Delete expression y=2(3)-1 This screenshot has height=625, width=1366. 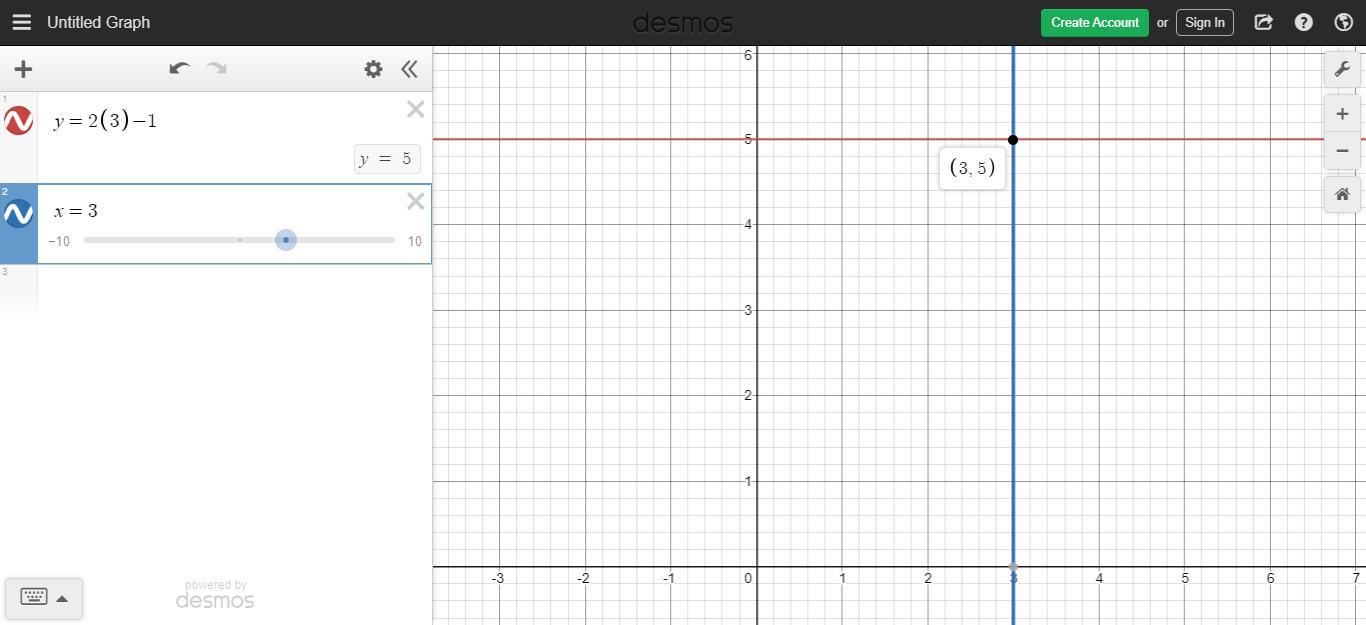tap(416, 110)
